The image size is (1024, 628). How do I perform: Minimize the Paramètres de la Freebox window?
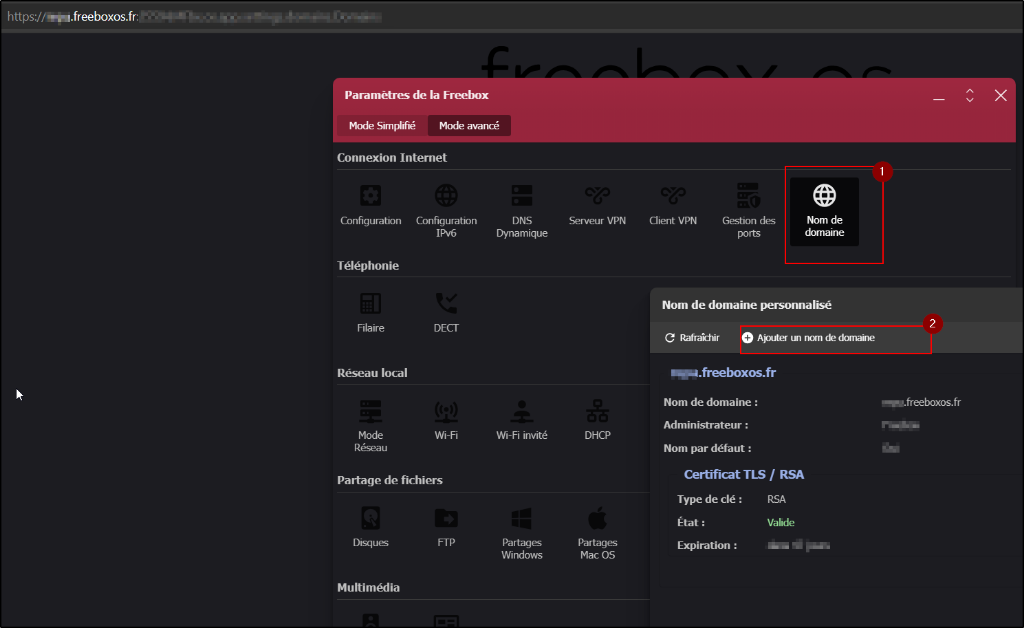click(938, 97)
